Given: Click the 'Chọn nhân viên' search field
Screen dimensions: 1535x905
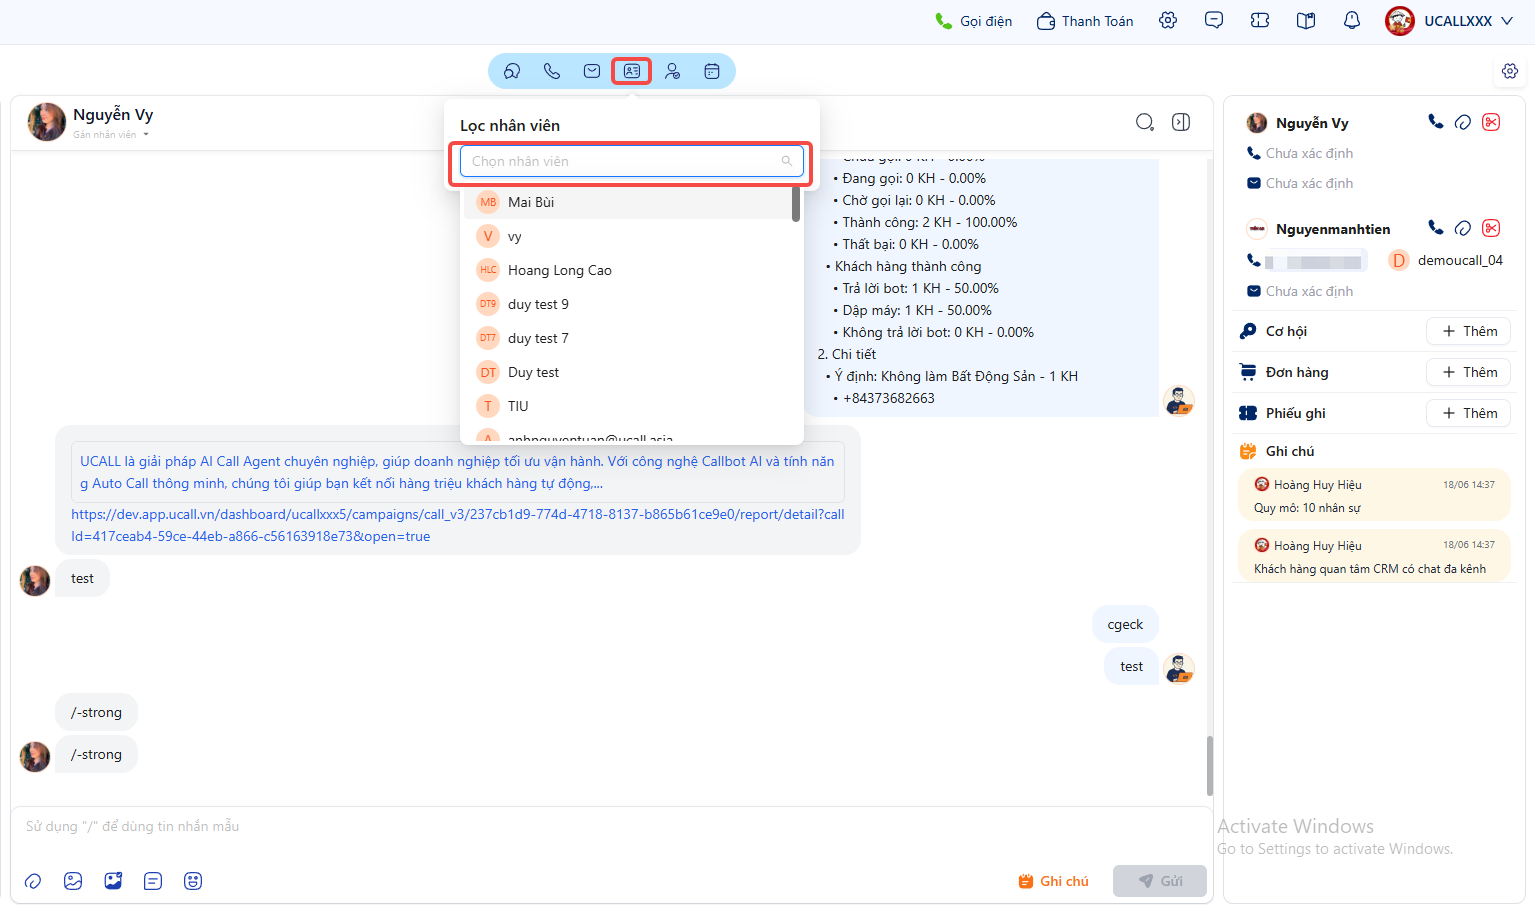Looking at the screenshot, I should (632, 161).
